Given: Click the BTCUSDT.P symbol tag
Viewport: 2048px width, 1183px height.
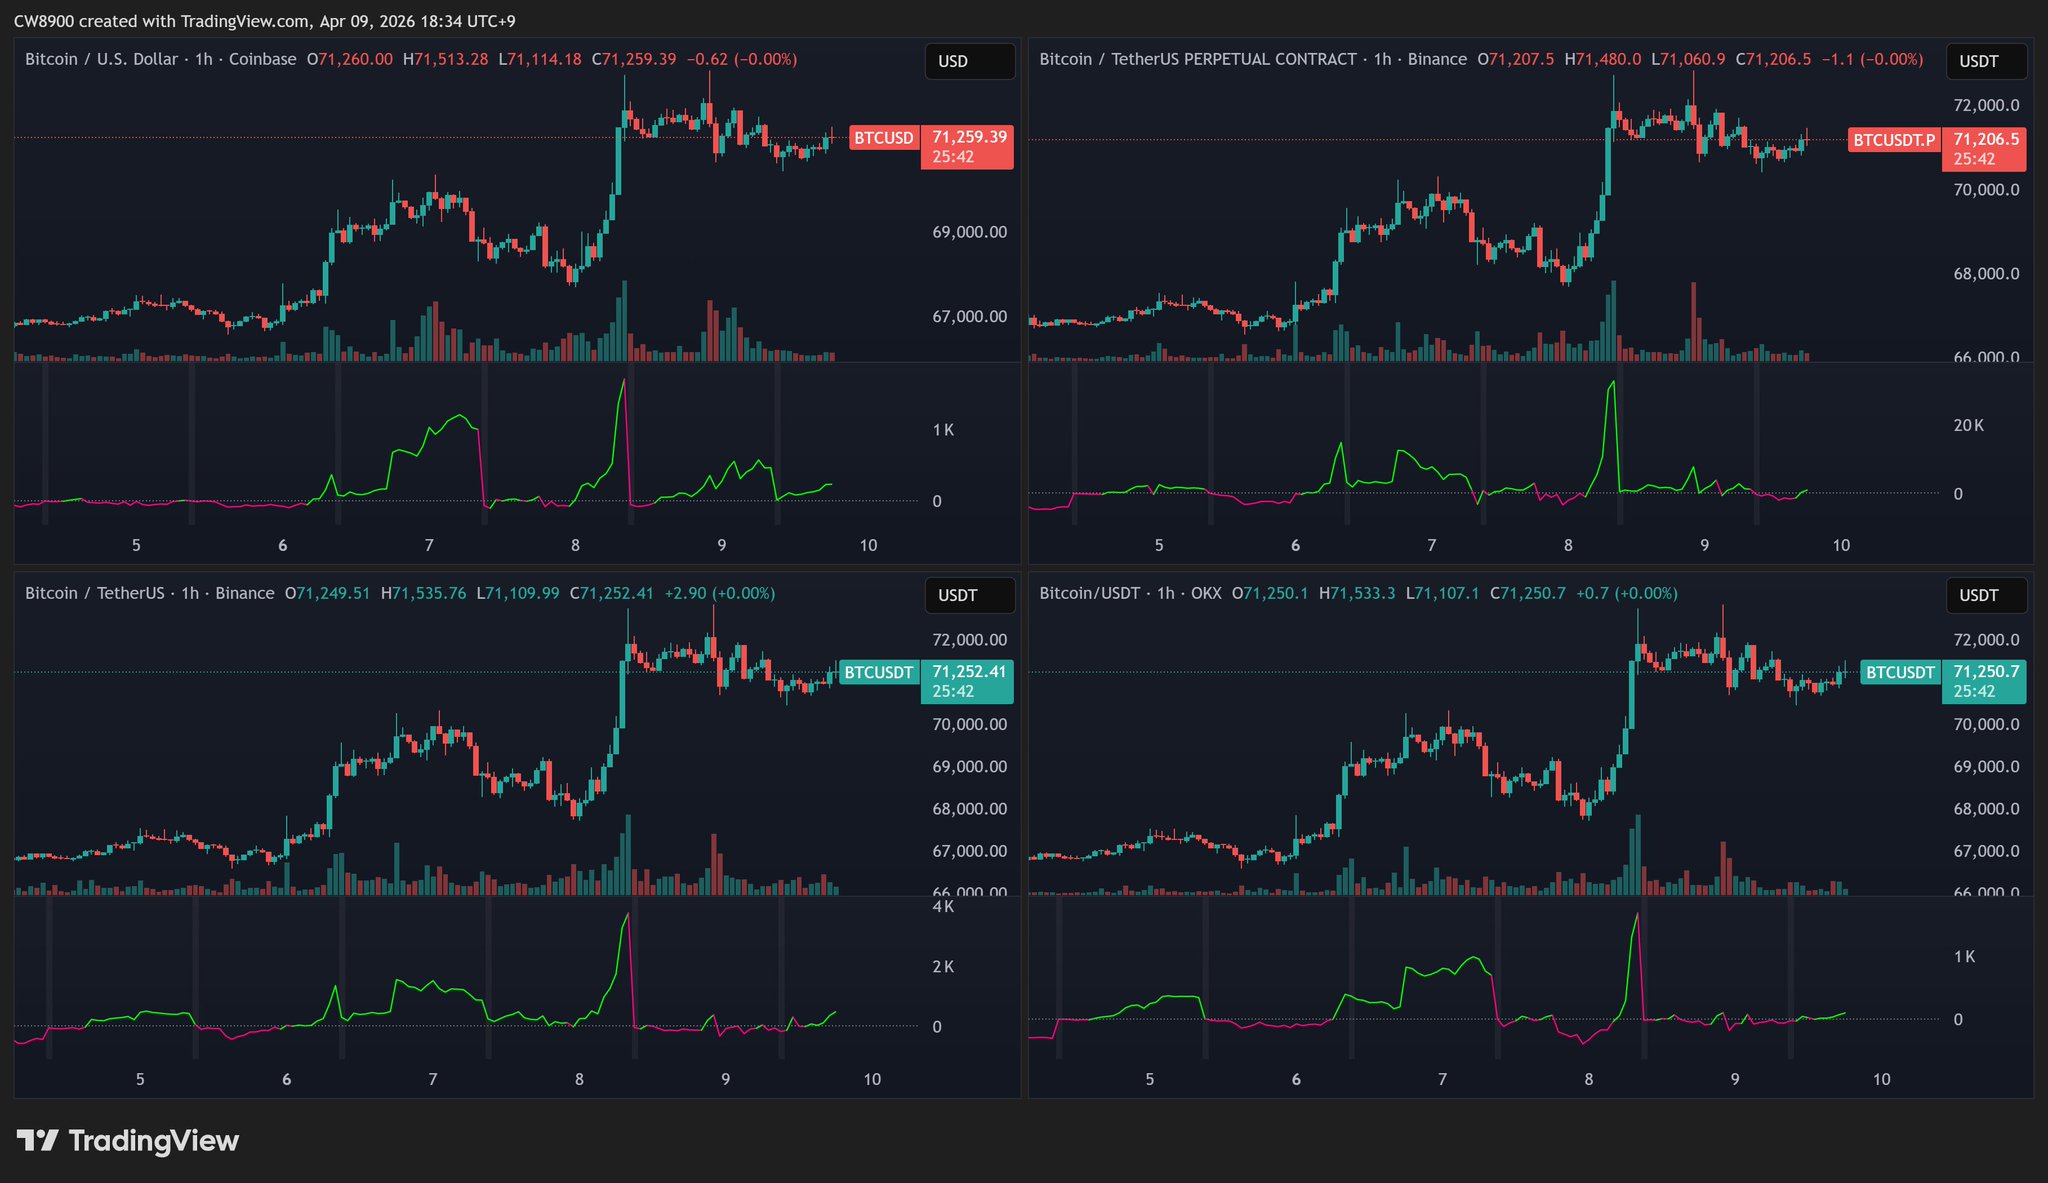Looking at the screenshot, I should coord(1893,140).
